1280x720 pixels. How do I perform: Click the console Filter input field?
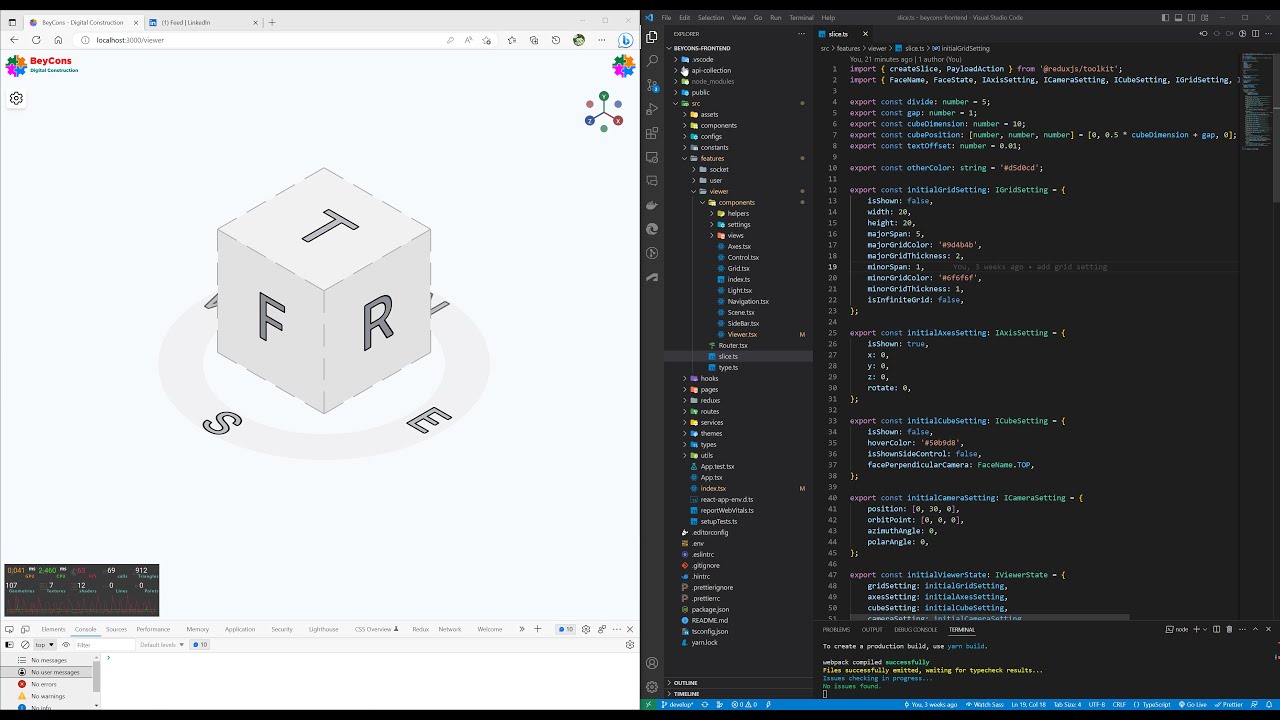pos(103,645)
